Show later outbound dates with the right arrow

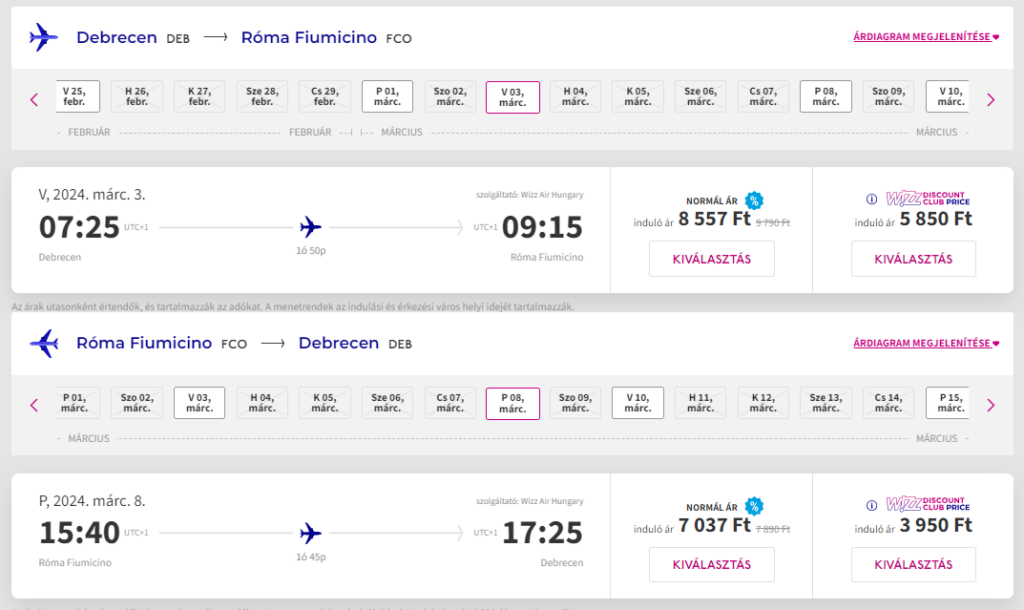[x=991, y=99]
